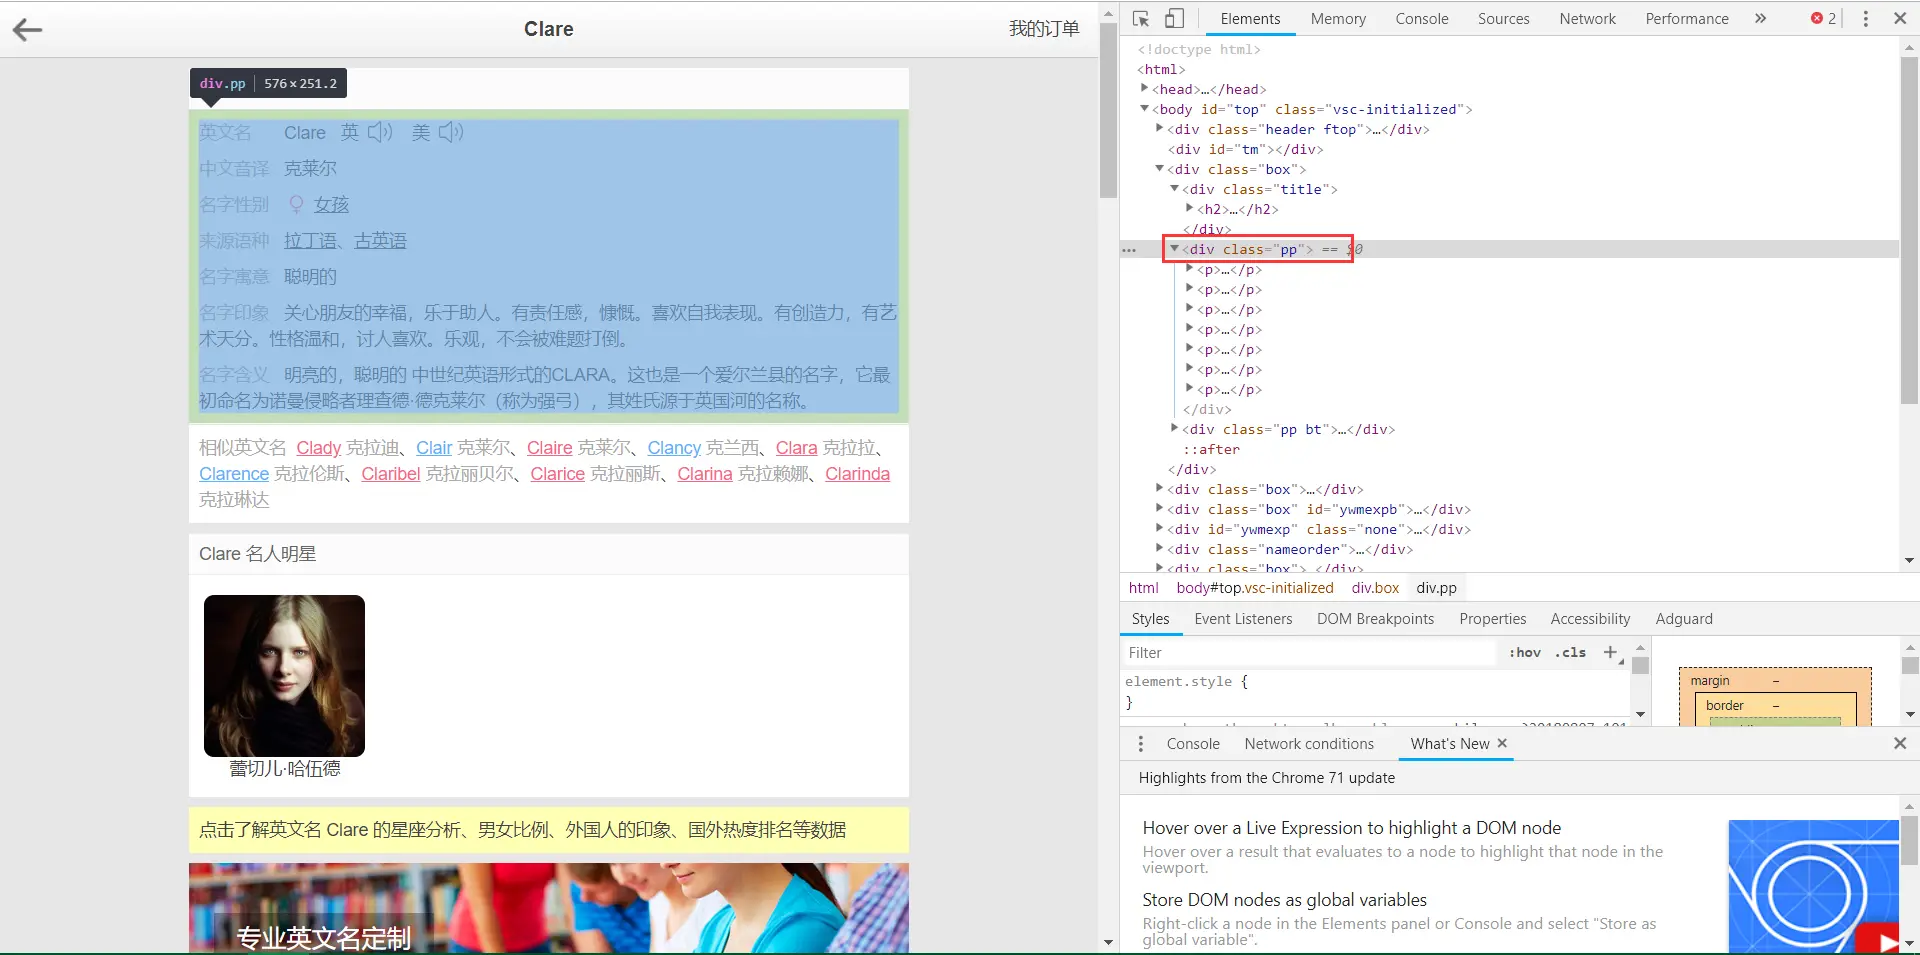Viewport: 1920px width, 955px height.
Task: Toggle the device toolbar icon
Action: (x=1175, y=18)
